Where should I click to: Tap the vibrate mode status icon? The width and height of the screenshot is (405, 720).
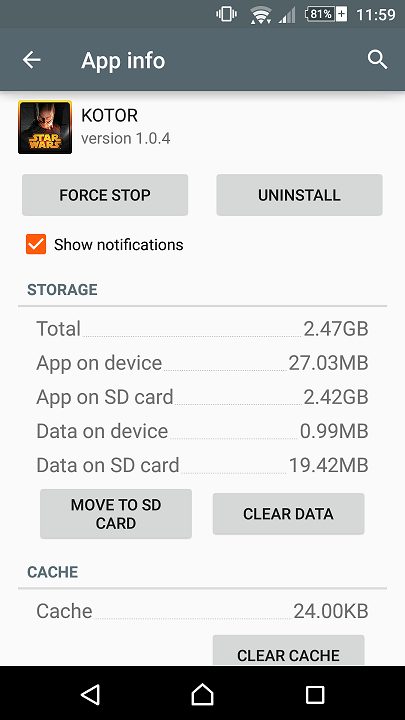(x=226, y=14)
